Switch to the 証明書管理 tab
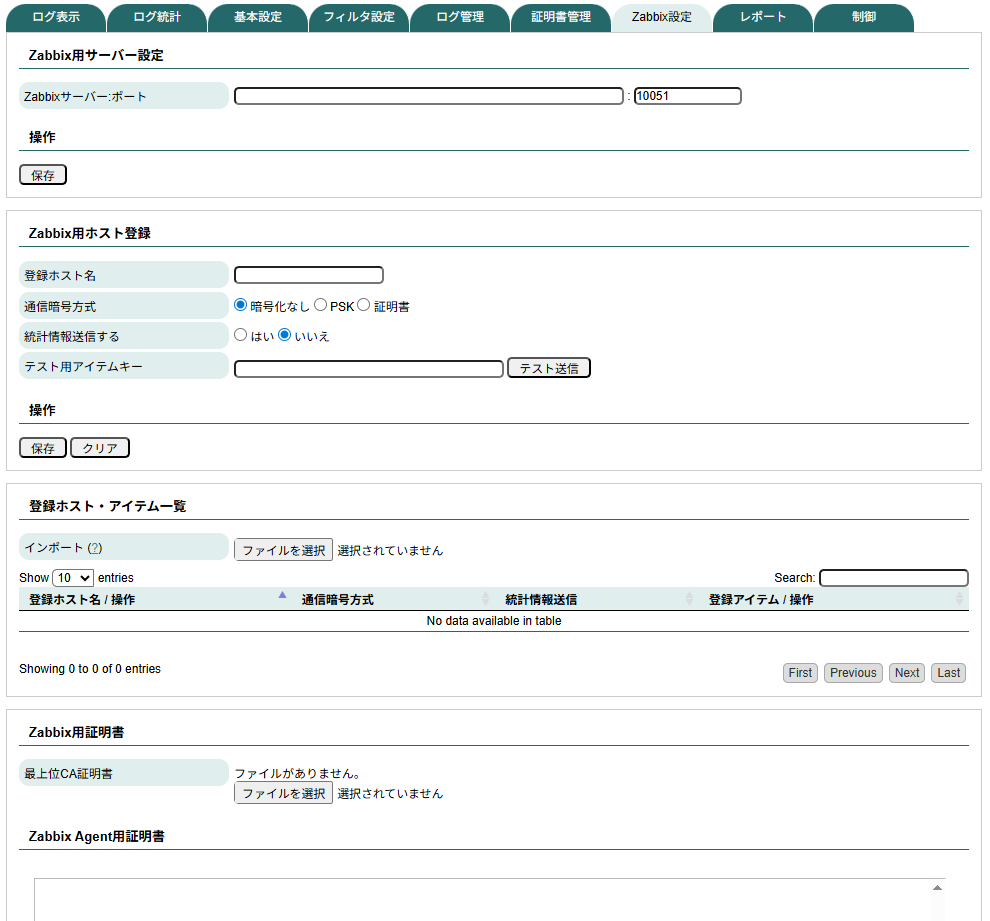The height and width of the screenshot is (921, 990). 561,17
